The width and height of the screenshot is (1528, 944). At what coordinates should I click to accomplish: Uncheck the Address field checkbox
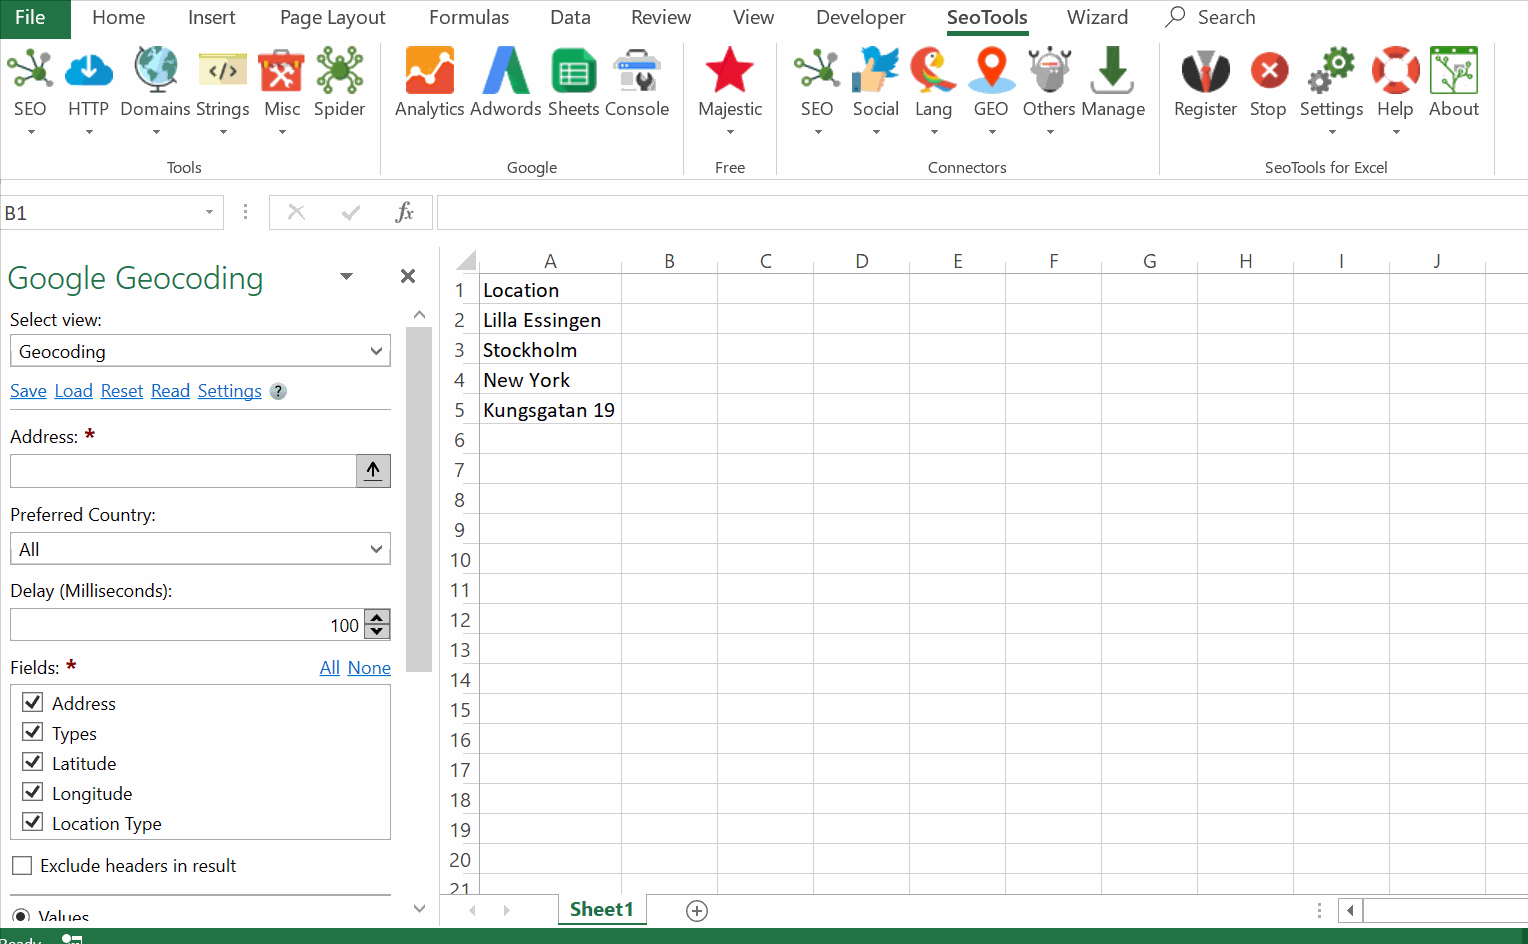pyautogui.click(x=33, y=702)
